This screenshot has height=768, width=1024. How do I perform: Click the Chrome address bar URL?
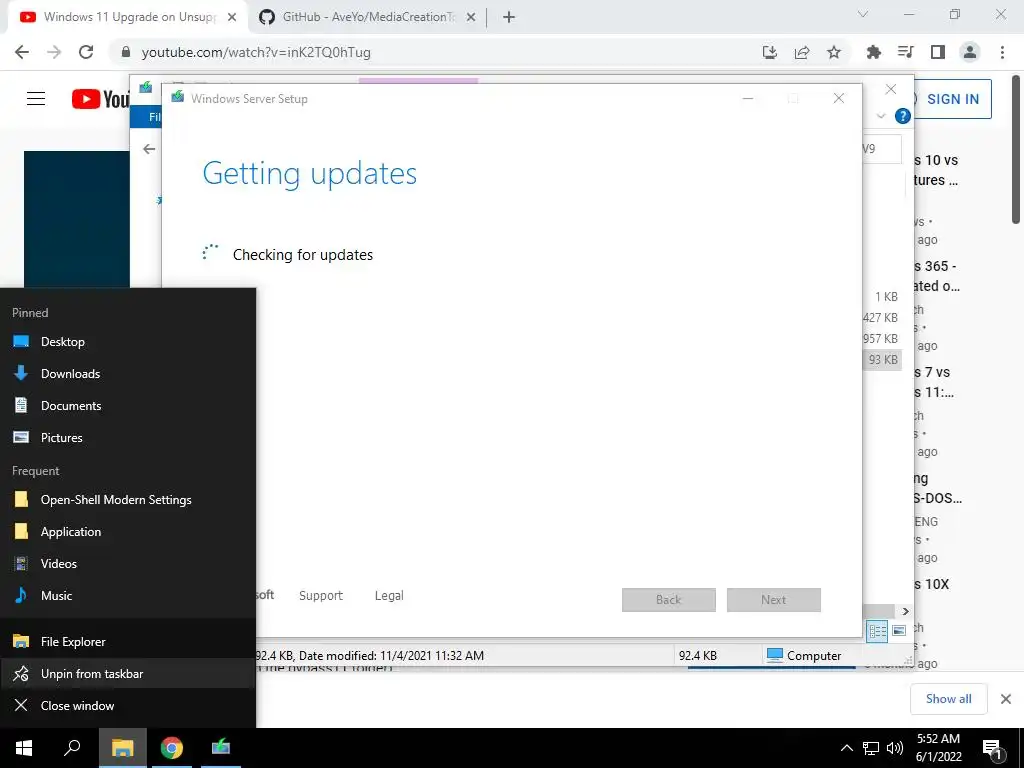click(x=256, y=52)
